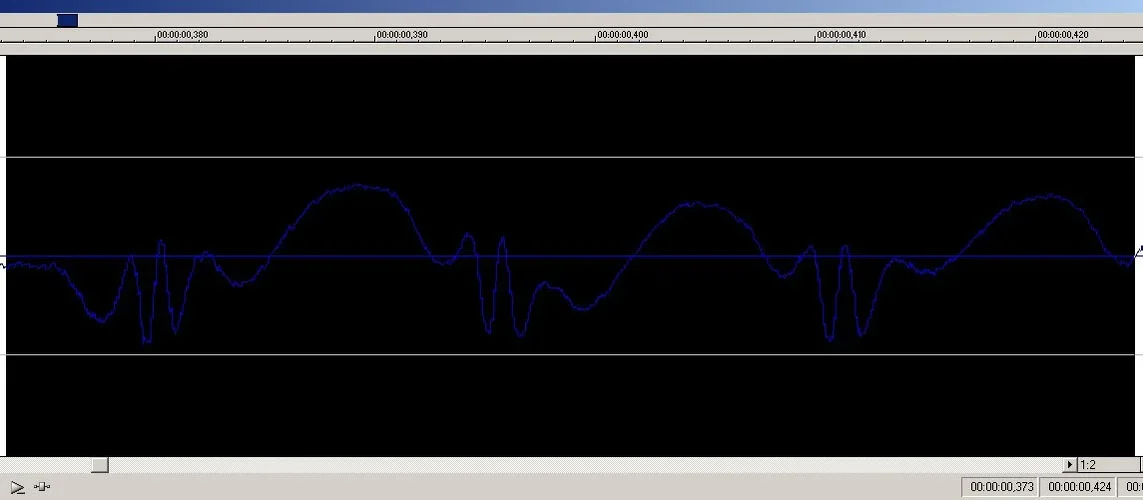Click the blue position block in overview bar
The width and height of the screenshot is (1143, 500).
click(x=67, y=20)
